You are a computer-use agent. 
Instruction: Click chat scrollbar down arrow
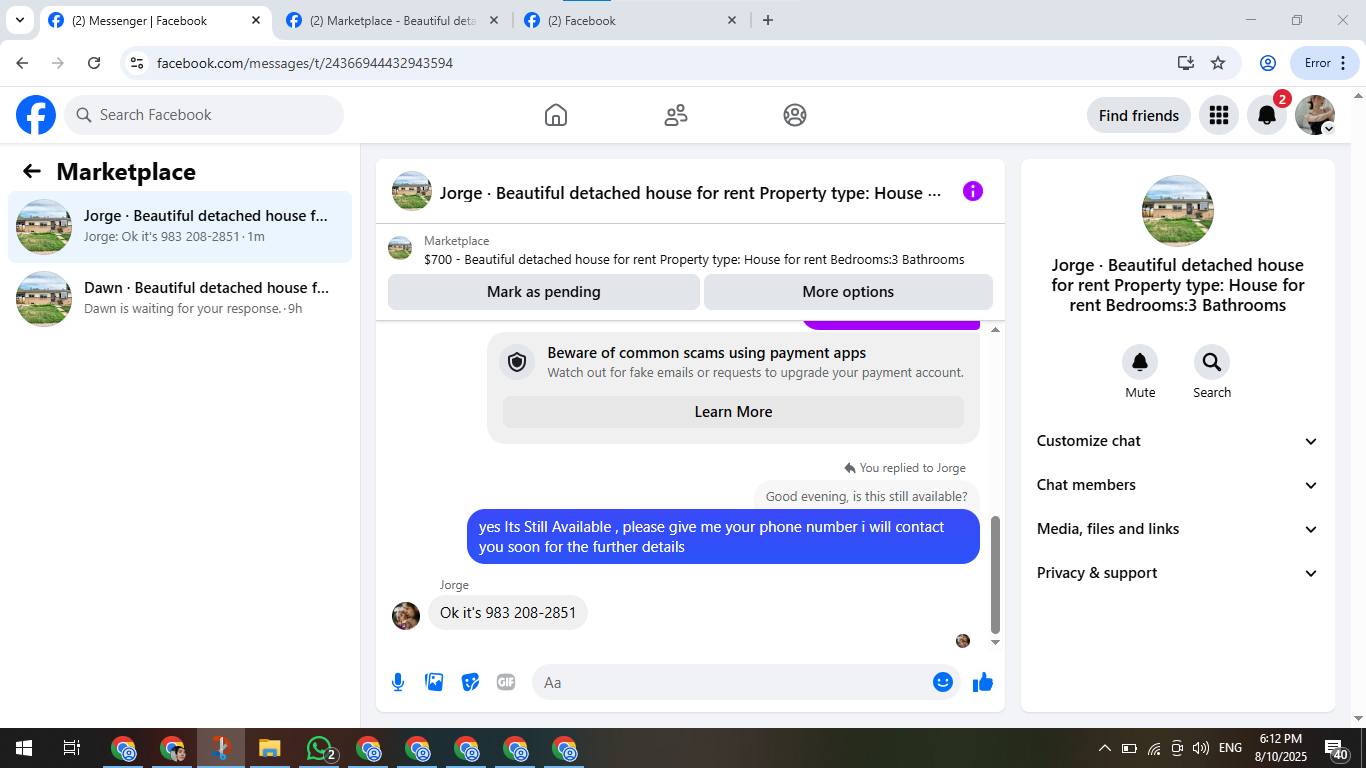pos(995,642)
